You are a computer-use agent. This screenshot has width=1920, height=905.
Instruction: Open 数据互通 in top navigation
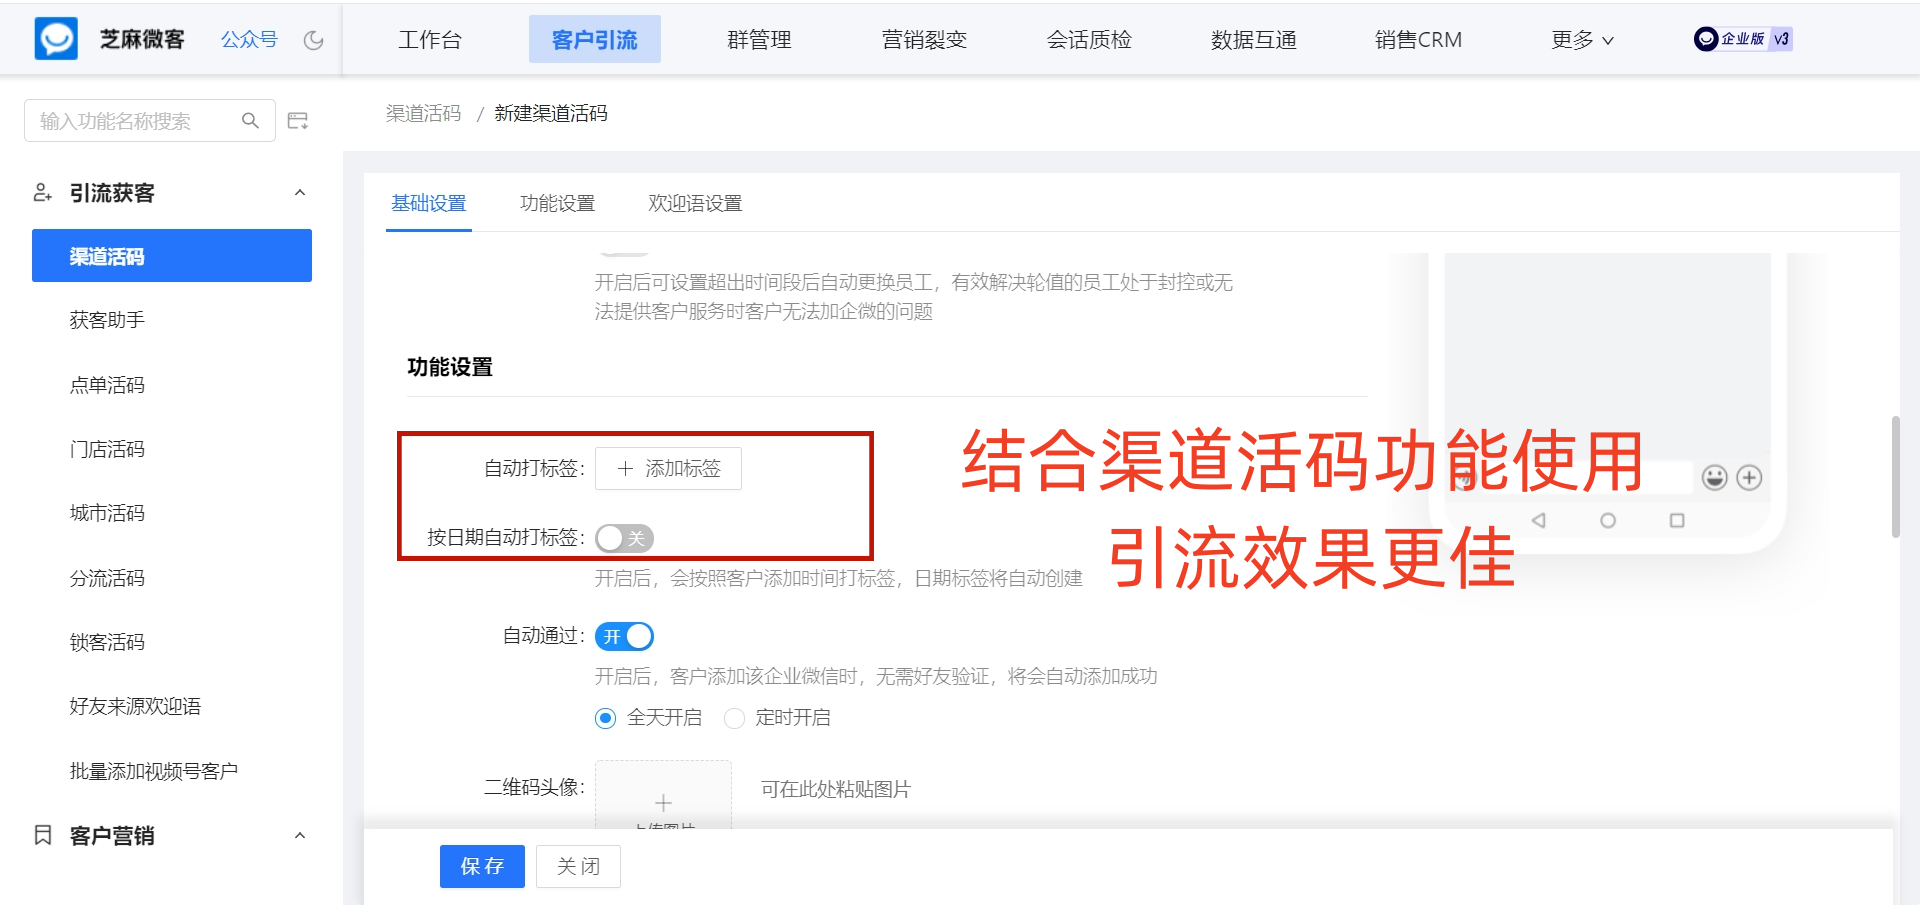[1254, 40]
